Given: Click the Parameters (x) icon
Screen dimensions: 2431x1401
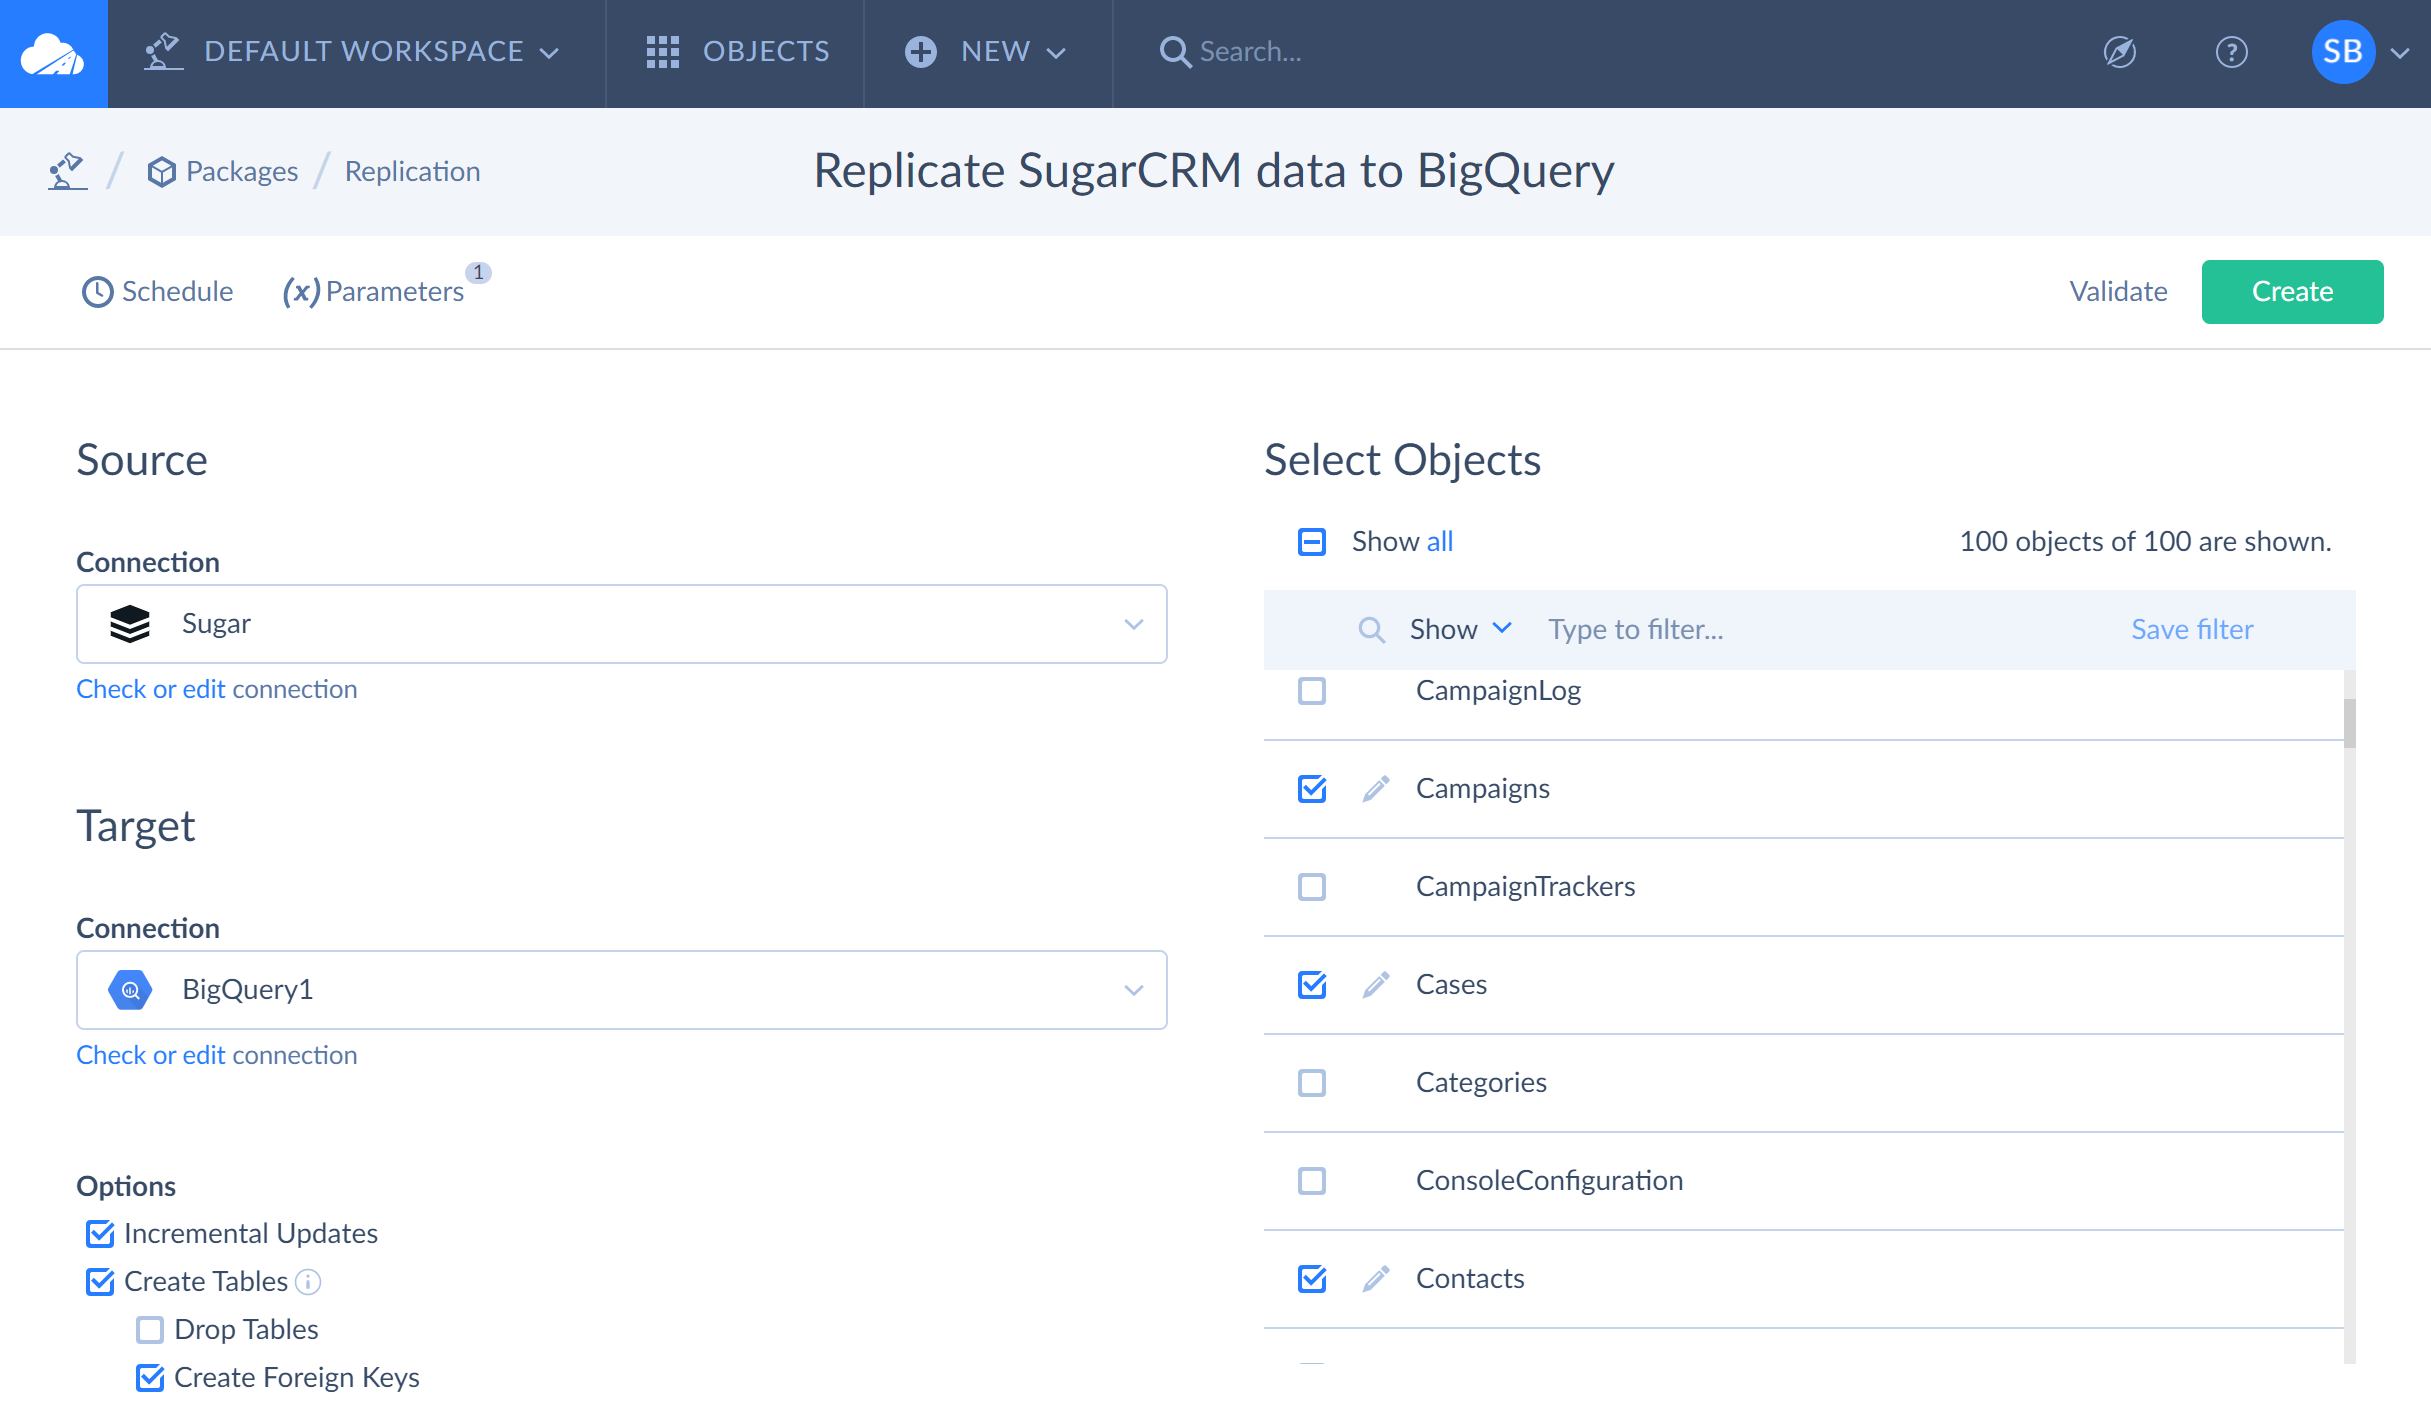Looking at the screenshot, I should [x=301, y=292].
